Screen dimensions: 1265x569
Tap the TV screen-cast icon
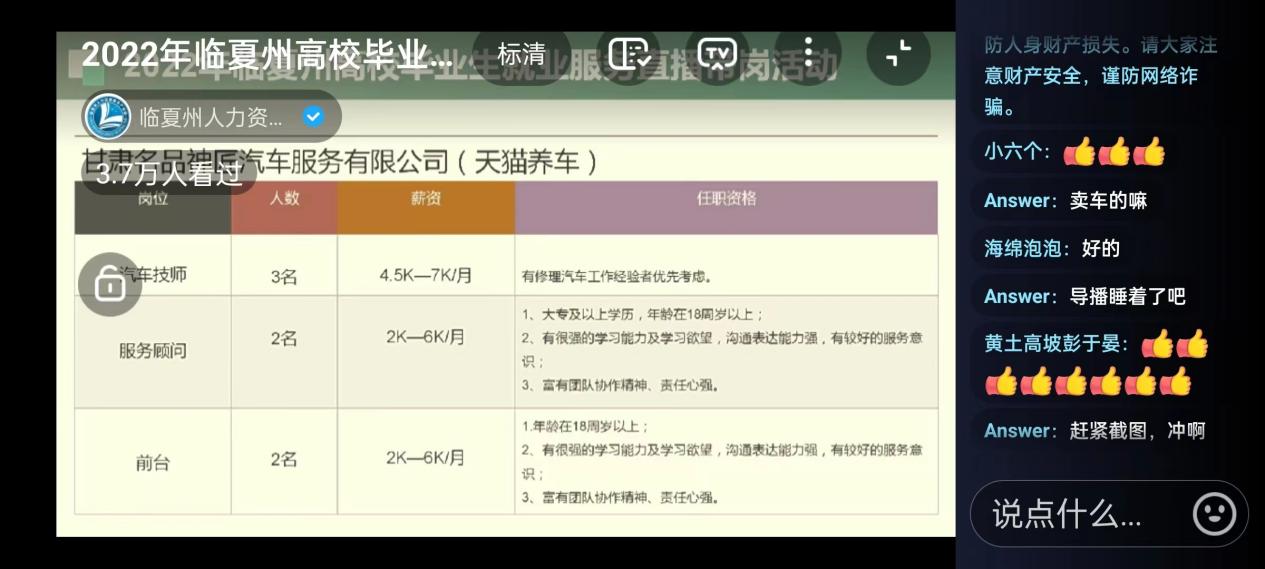pos(717,54)
